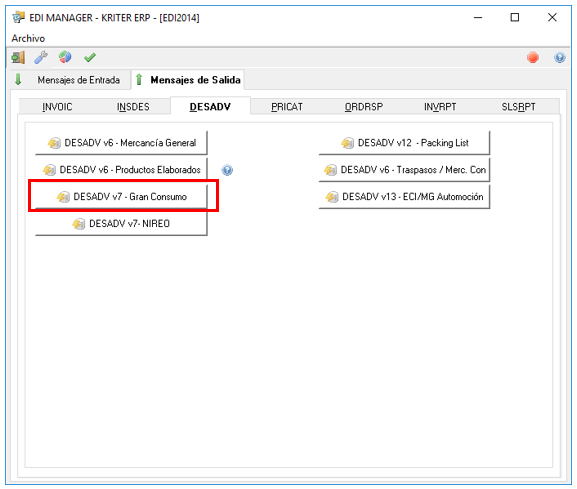Click the red circle status icon
This screenshot has width=577, height=489.
click(x=532, y=57)
